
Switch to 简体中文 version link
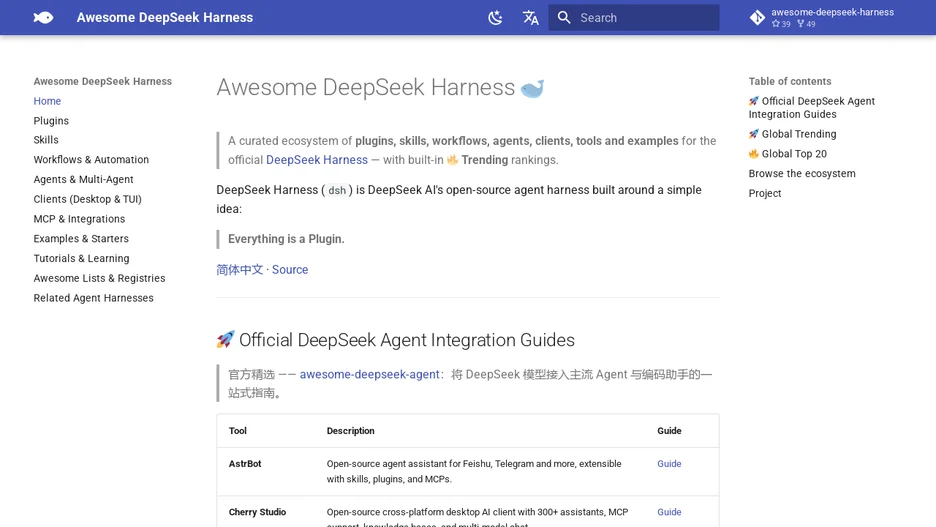coord(239,269)
